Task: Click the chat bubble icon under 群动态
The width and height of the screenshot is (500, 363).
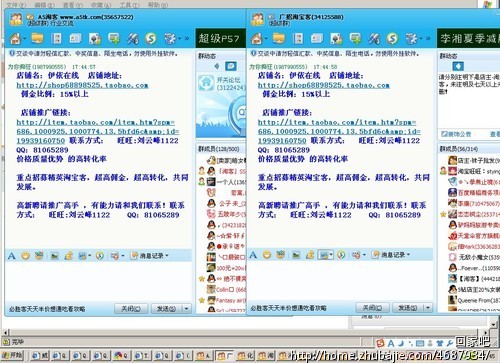Action: (x=231, y=66)
